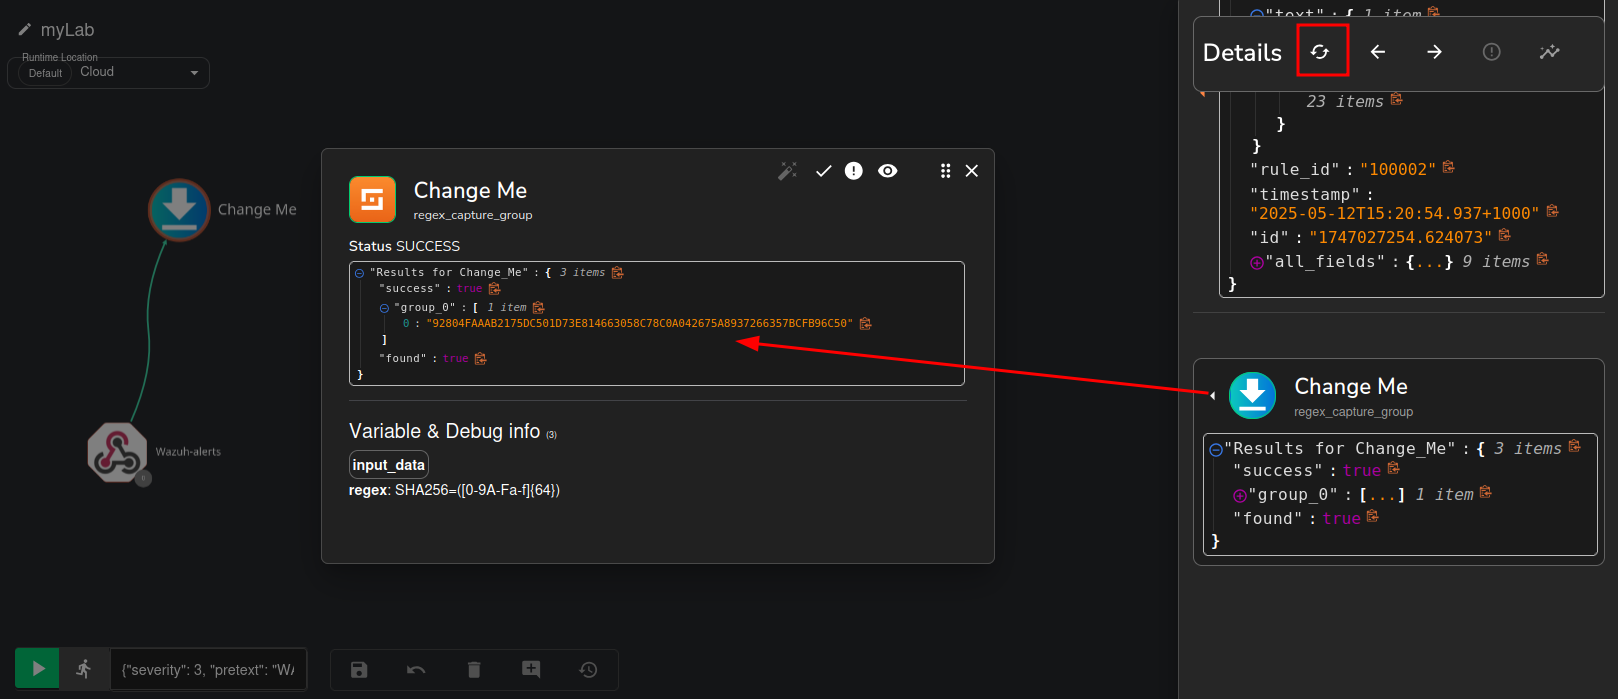Copy the "timestamp" value in Details
Screen dimensions: 1618x699
[x=1552, y=211]
